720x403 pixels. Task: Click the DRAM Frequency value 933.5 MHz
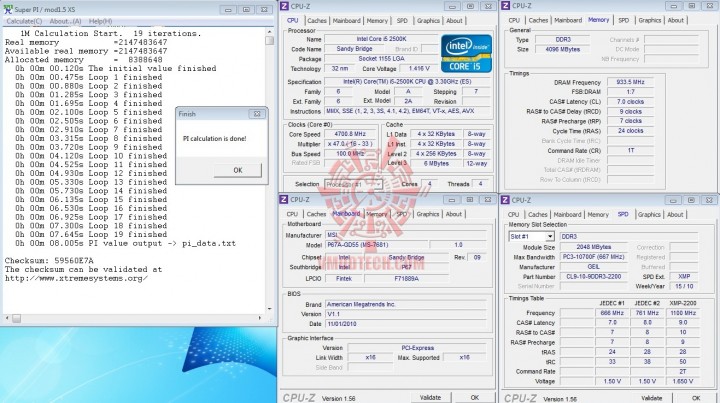630,82
